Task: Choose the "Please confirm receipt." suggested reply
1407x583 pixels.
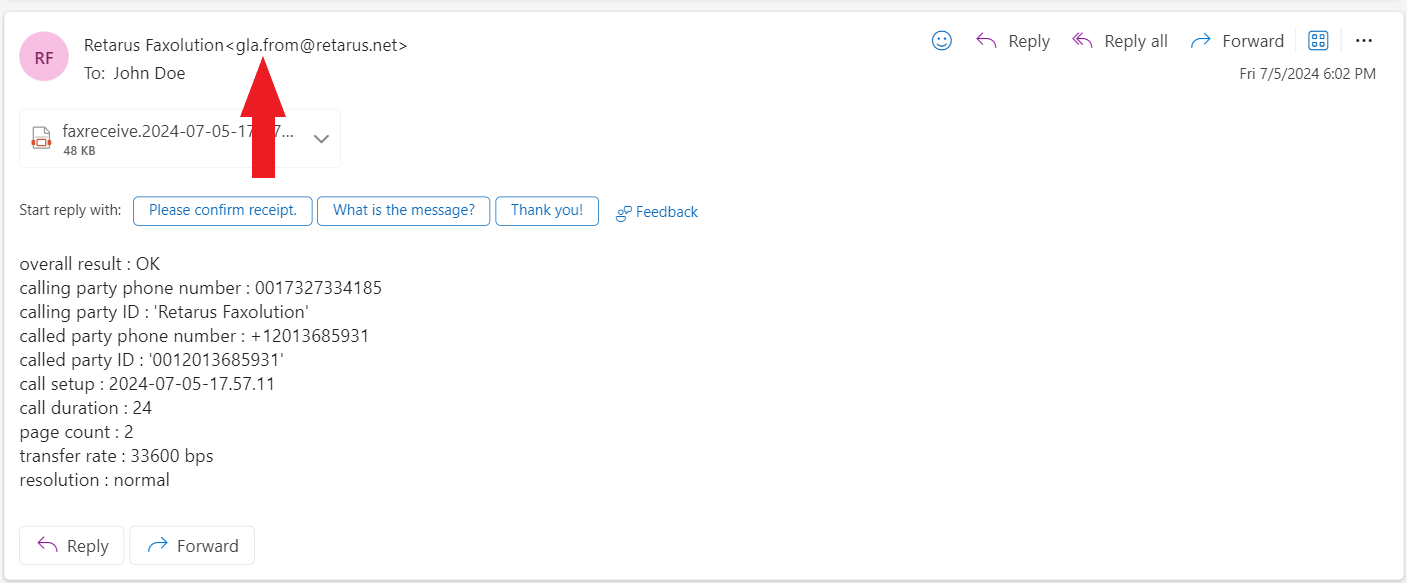Action: [223, 211]
